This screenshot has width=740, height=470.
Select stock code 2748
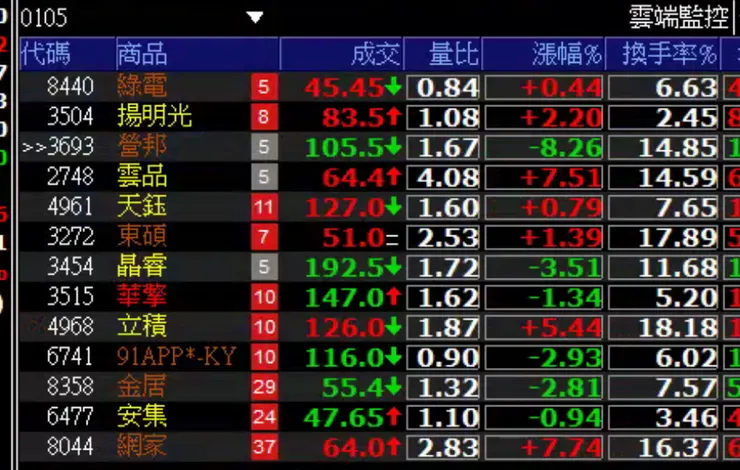click(x=70, y=177)
